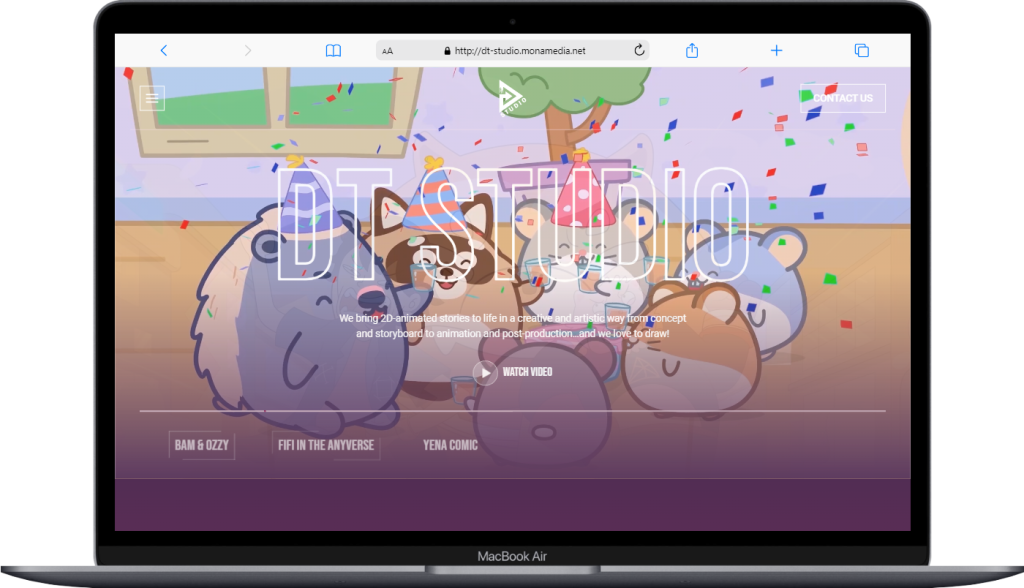Screen dimensions: 1024x588
Task: Click the Contact Us button
Action: coord(842,98)
